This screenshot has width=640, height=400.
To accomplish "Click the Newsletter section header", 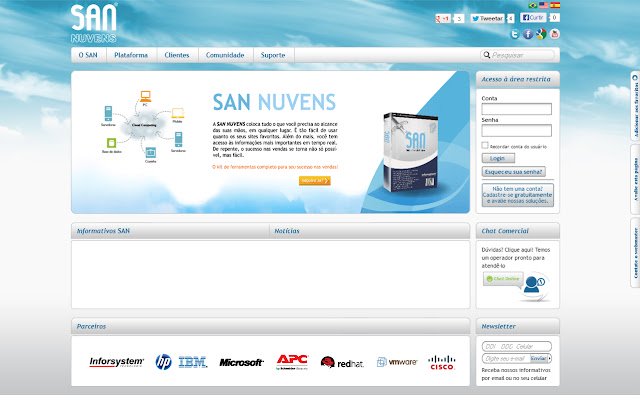I will click(518, 327).
